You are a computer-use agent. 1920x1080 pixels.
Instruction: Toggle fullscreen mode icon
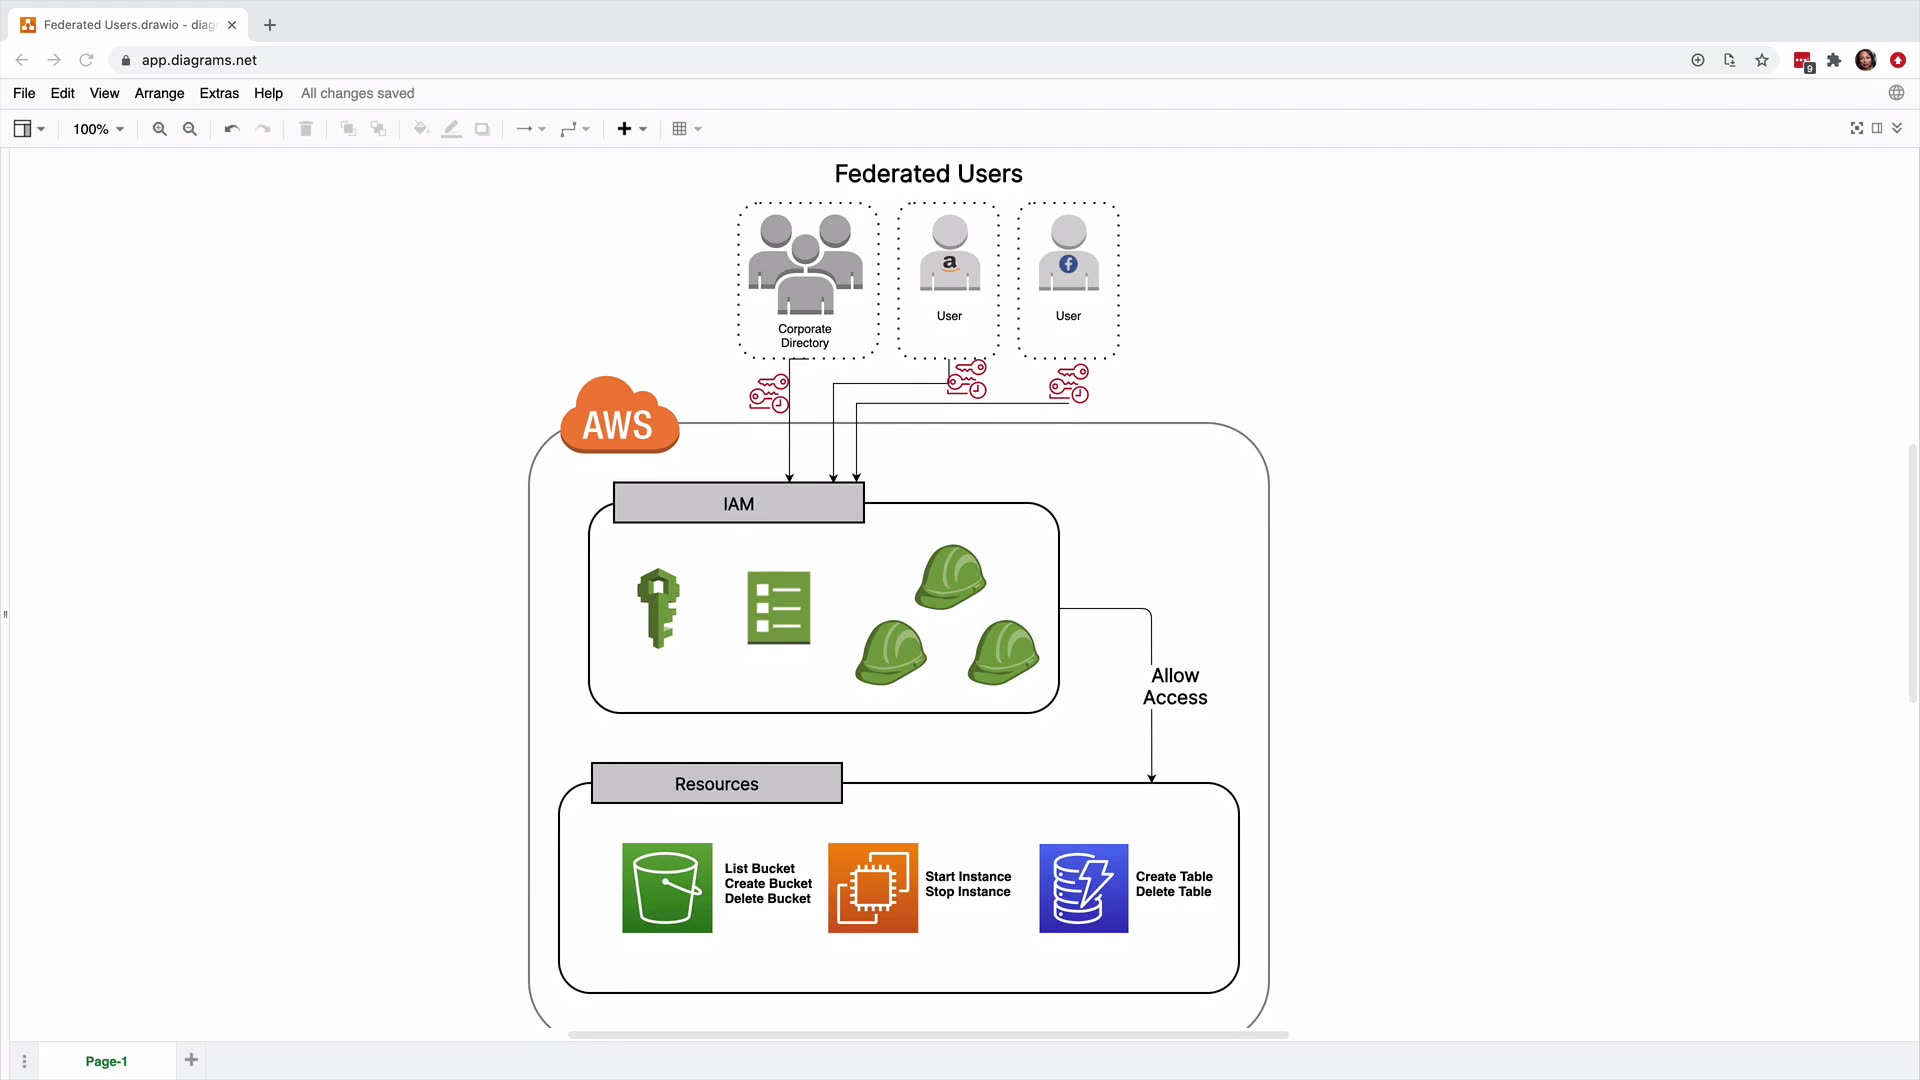click(x=1857, y=128)
